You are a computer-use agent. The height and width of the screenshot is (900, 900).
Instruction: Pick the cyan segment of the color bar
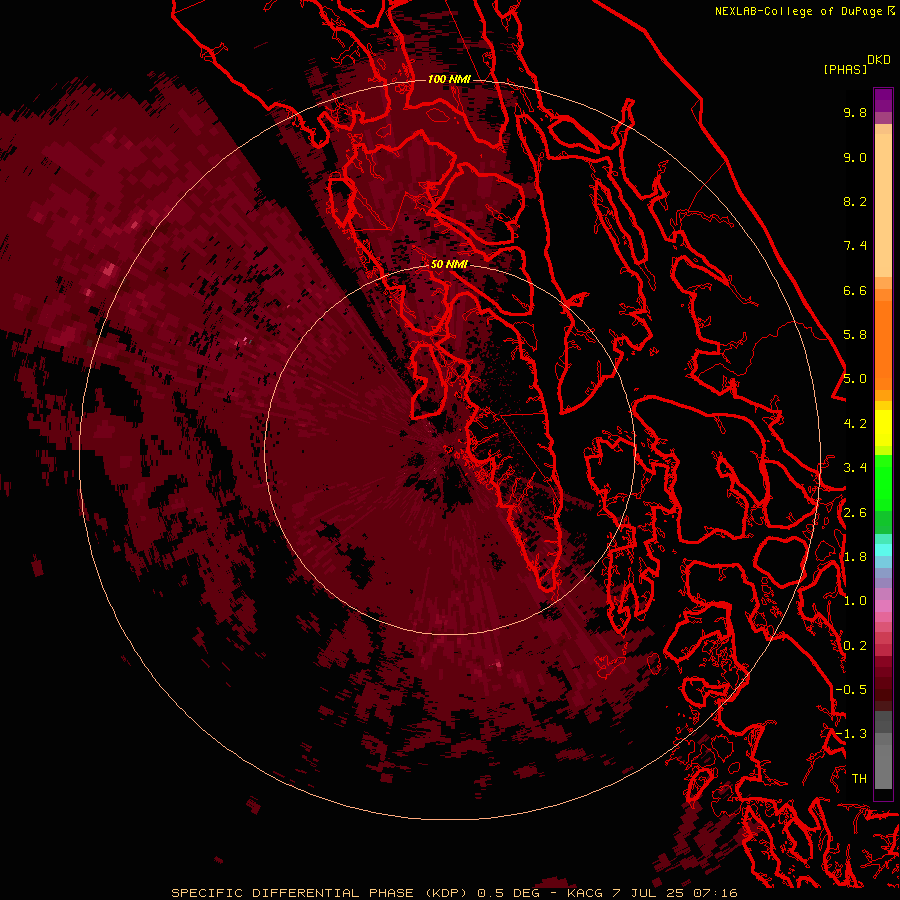point(883,550)
